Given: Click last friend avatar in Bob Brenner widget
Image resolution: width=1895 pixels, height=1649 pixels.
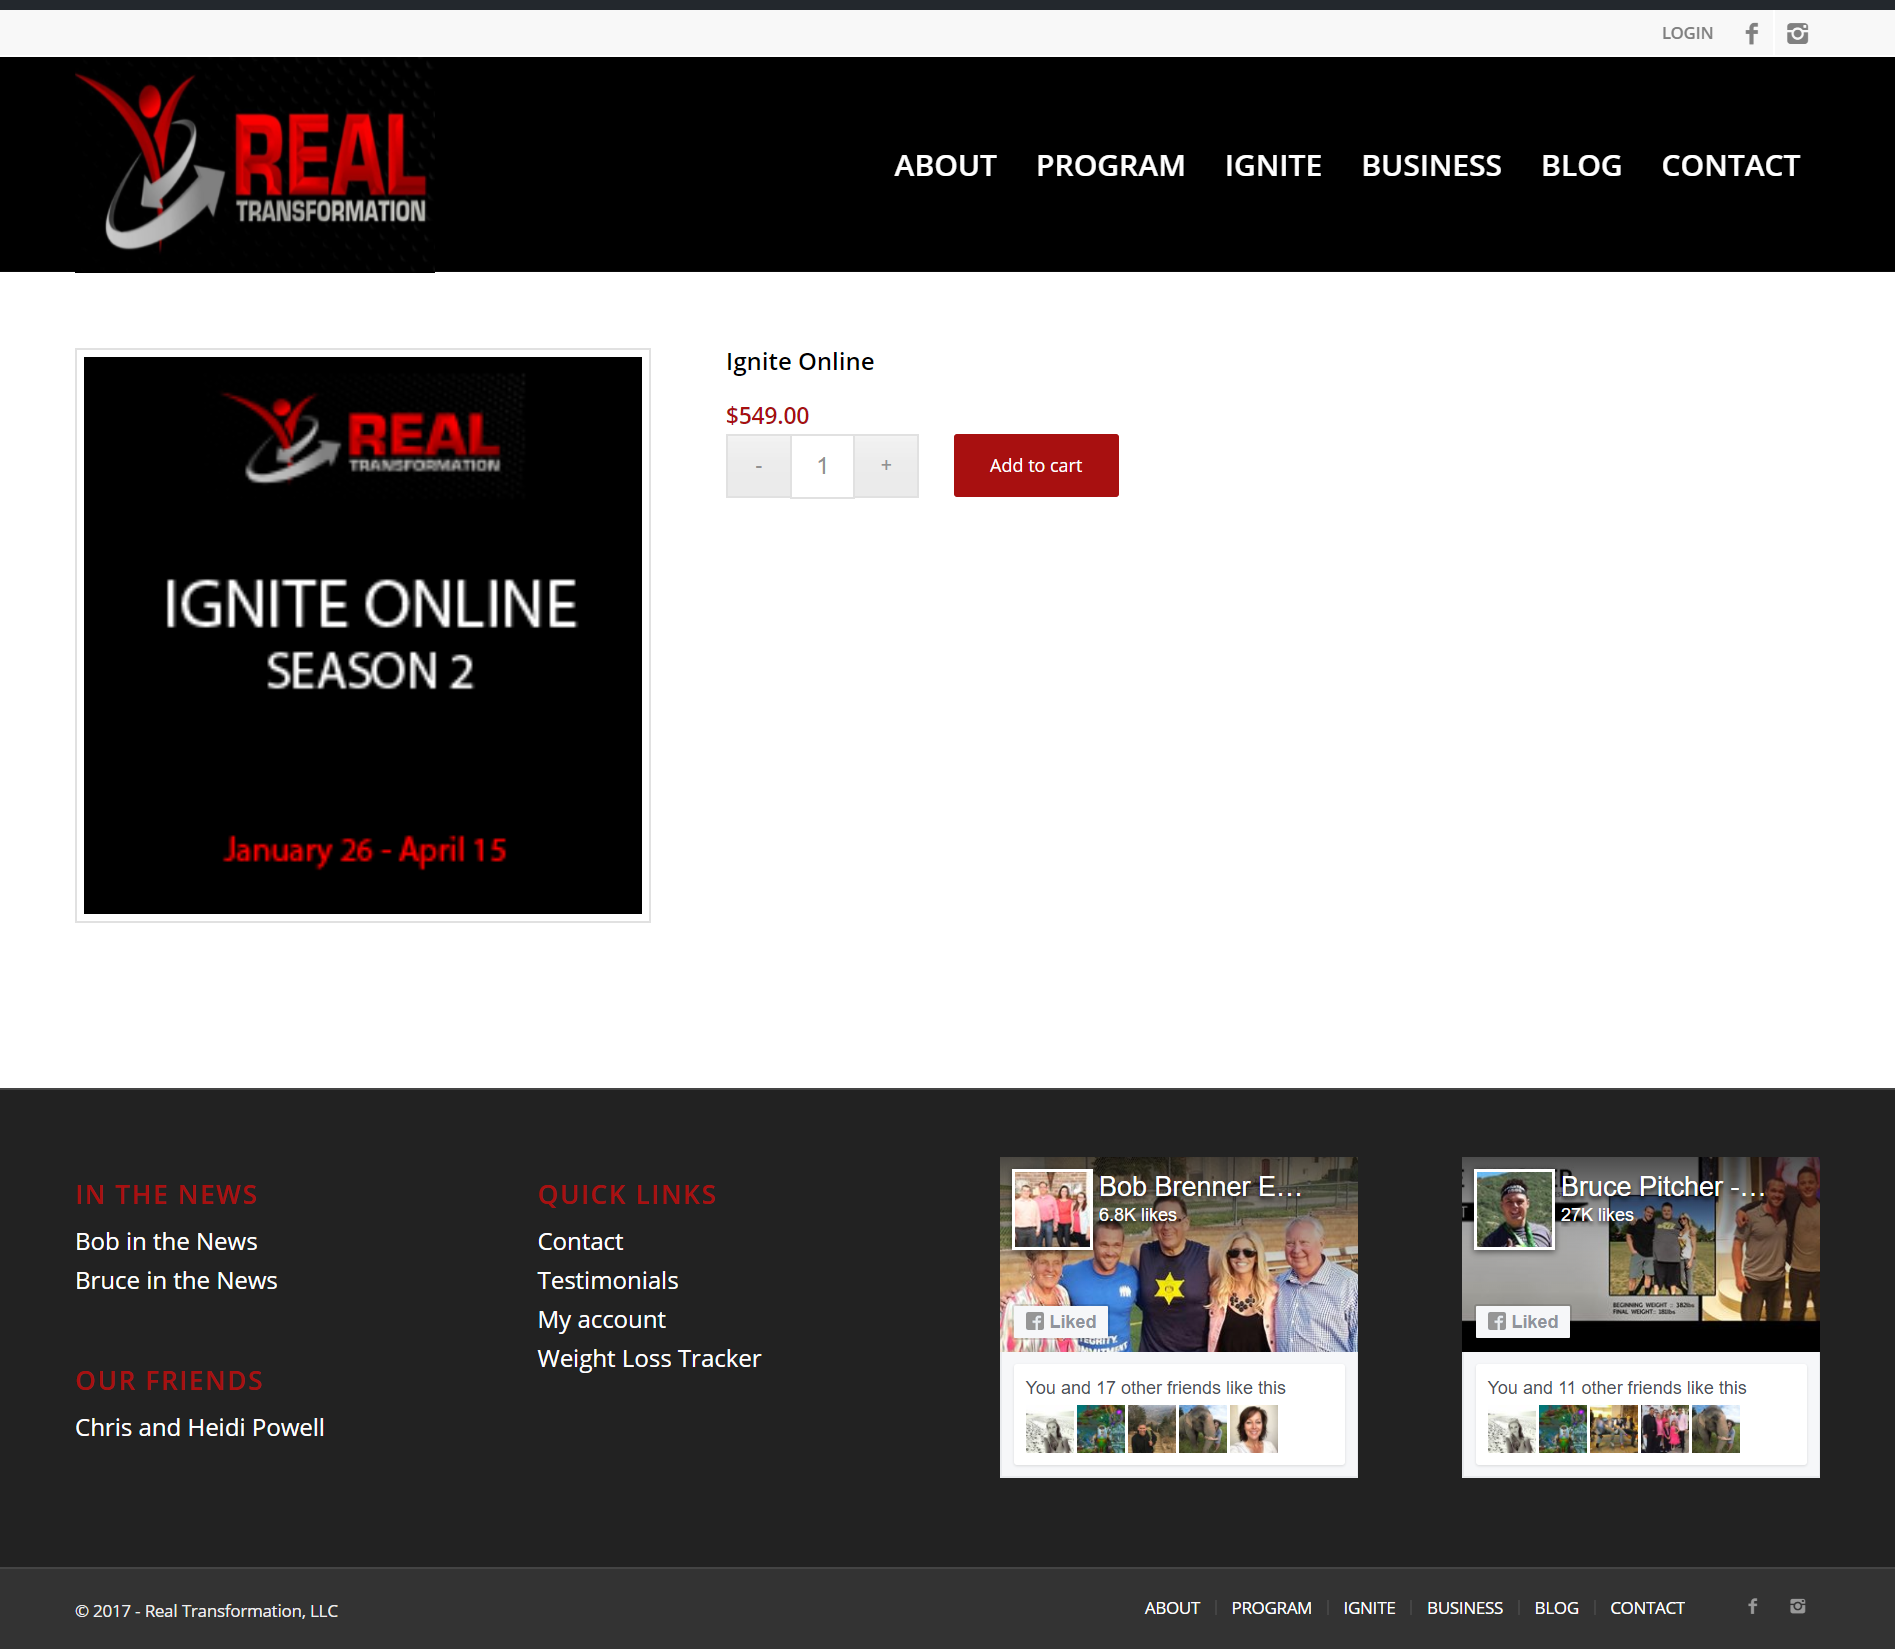Looking at the screenshot, I should coord(1254,1429).
